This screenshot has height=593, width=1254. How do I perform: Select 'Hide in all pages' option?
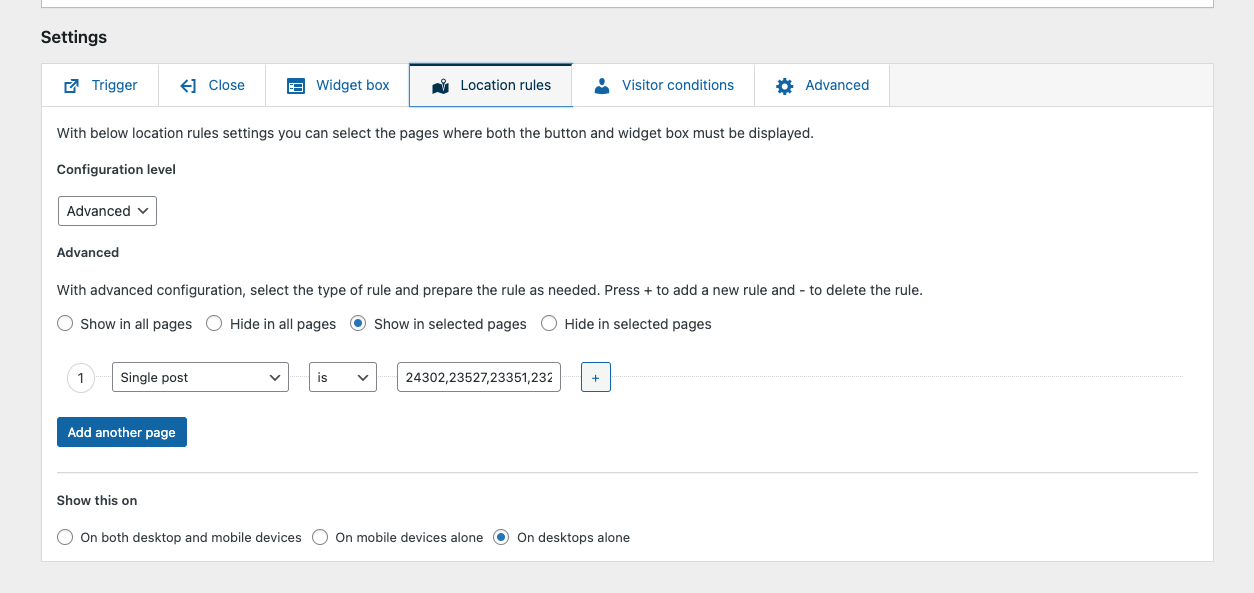pos(214,324)
